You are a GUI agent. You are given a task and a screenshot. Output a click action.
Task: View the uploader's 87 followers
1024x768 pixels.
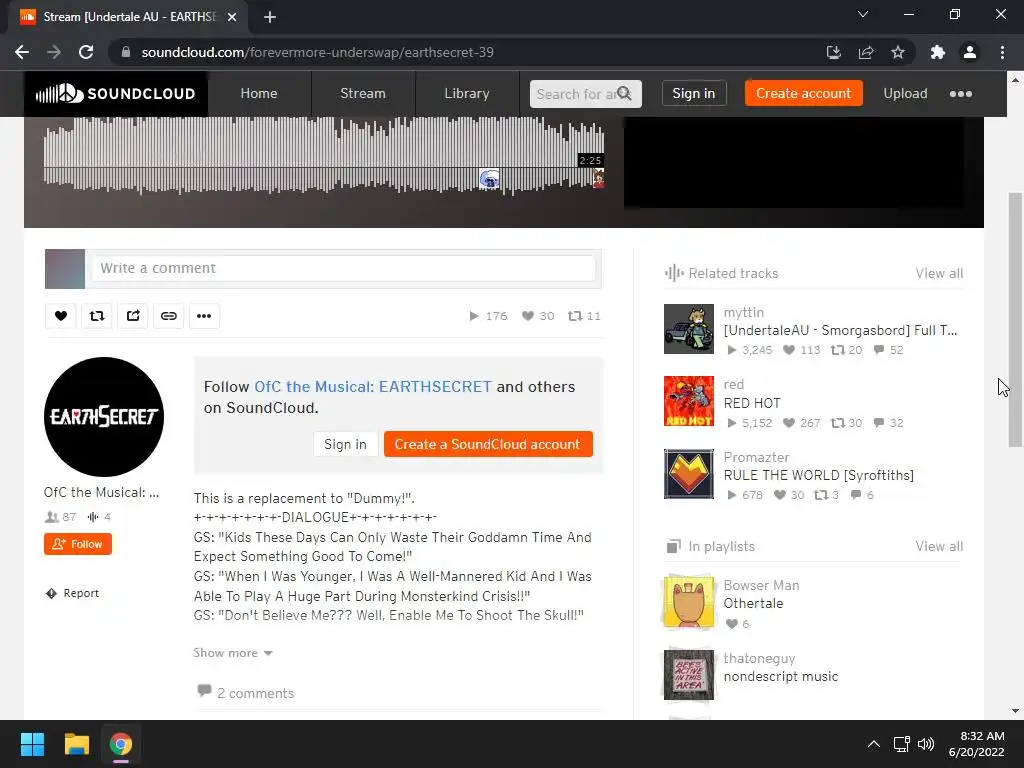60,517
